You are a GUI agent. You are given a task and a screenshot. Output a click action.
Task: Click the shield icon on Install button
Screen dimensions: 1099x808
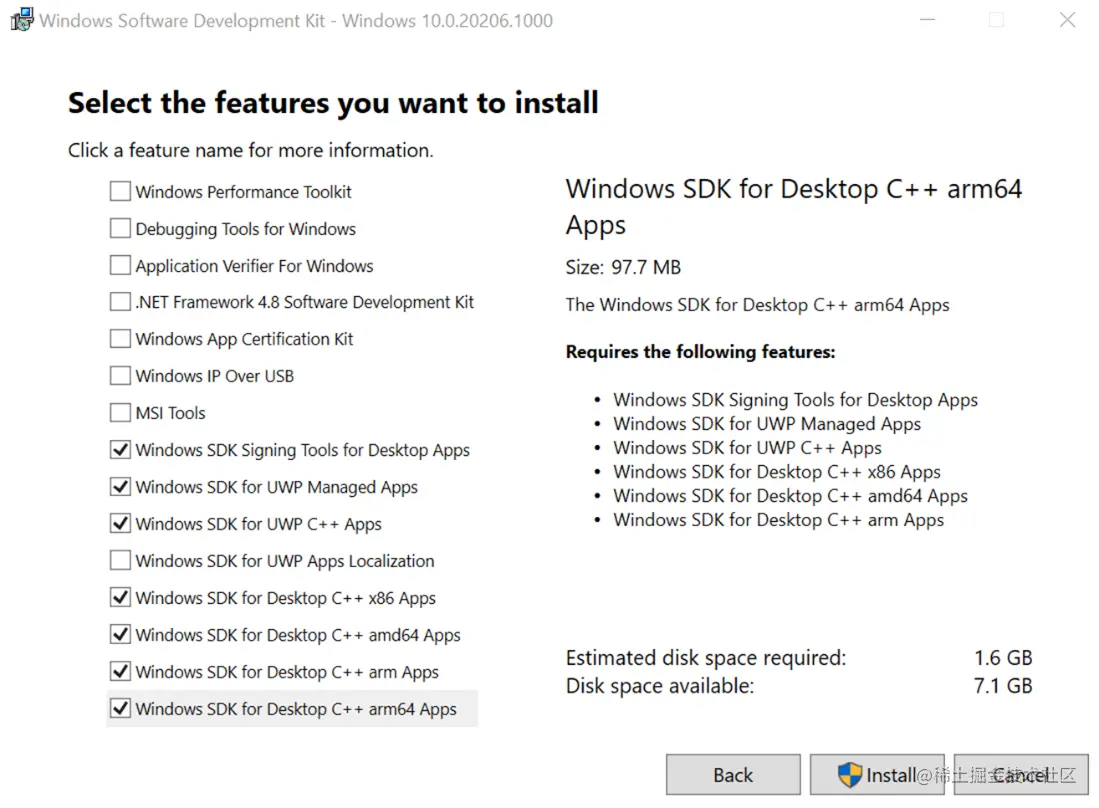click(x=849, y=774)
